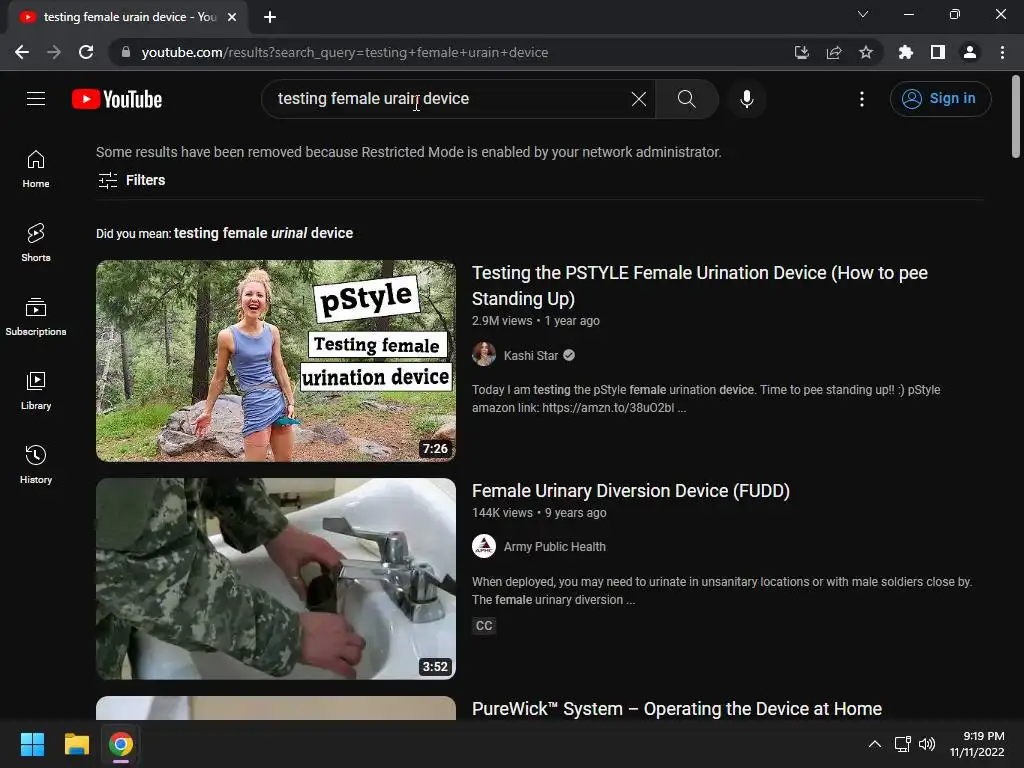
Task: Open Subscriptions in the sidebar
Action: (x=36, y=317)
